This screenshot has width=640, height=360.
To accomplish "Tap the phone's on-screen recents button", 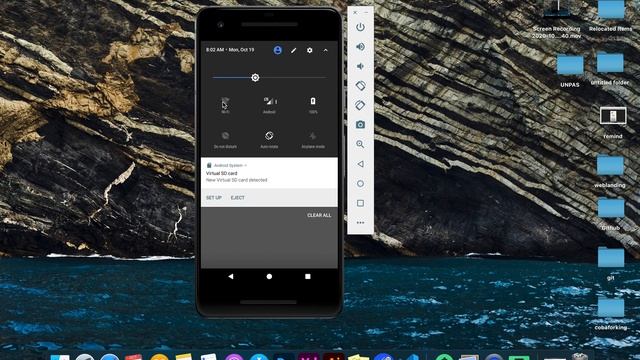I will click(308, 276).
